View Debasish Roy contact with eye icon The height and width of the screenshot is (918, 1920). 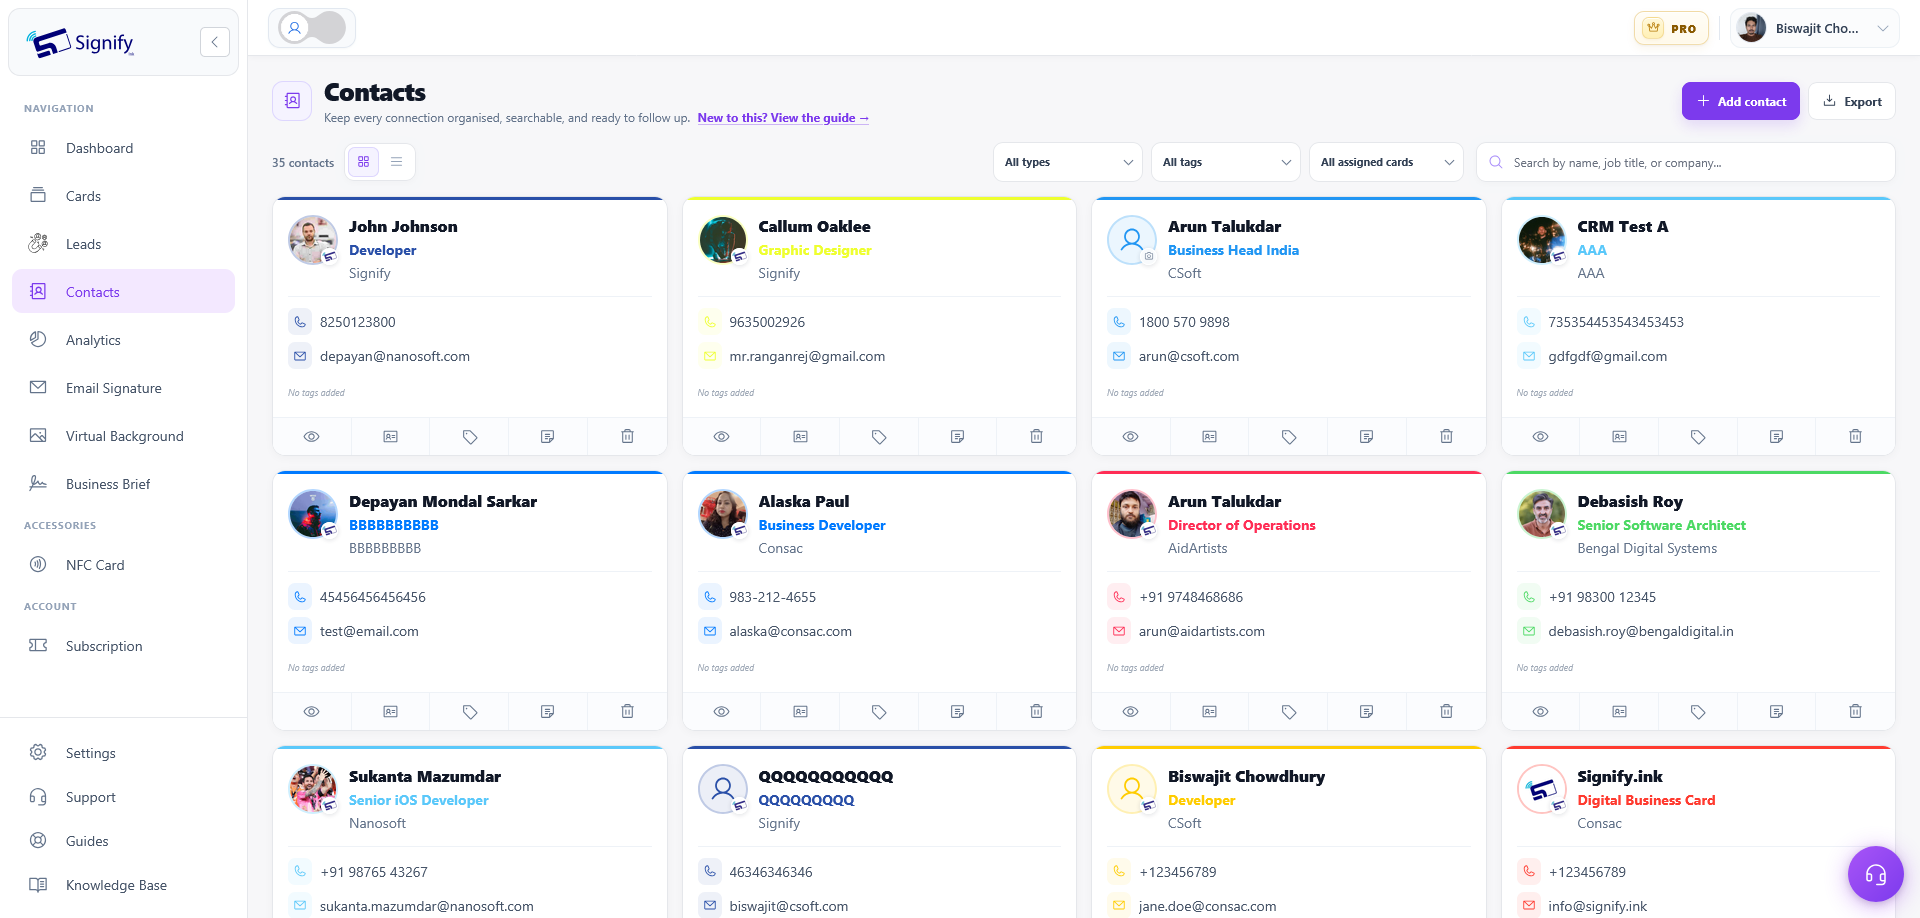click(x=1541, y=711)
